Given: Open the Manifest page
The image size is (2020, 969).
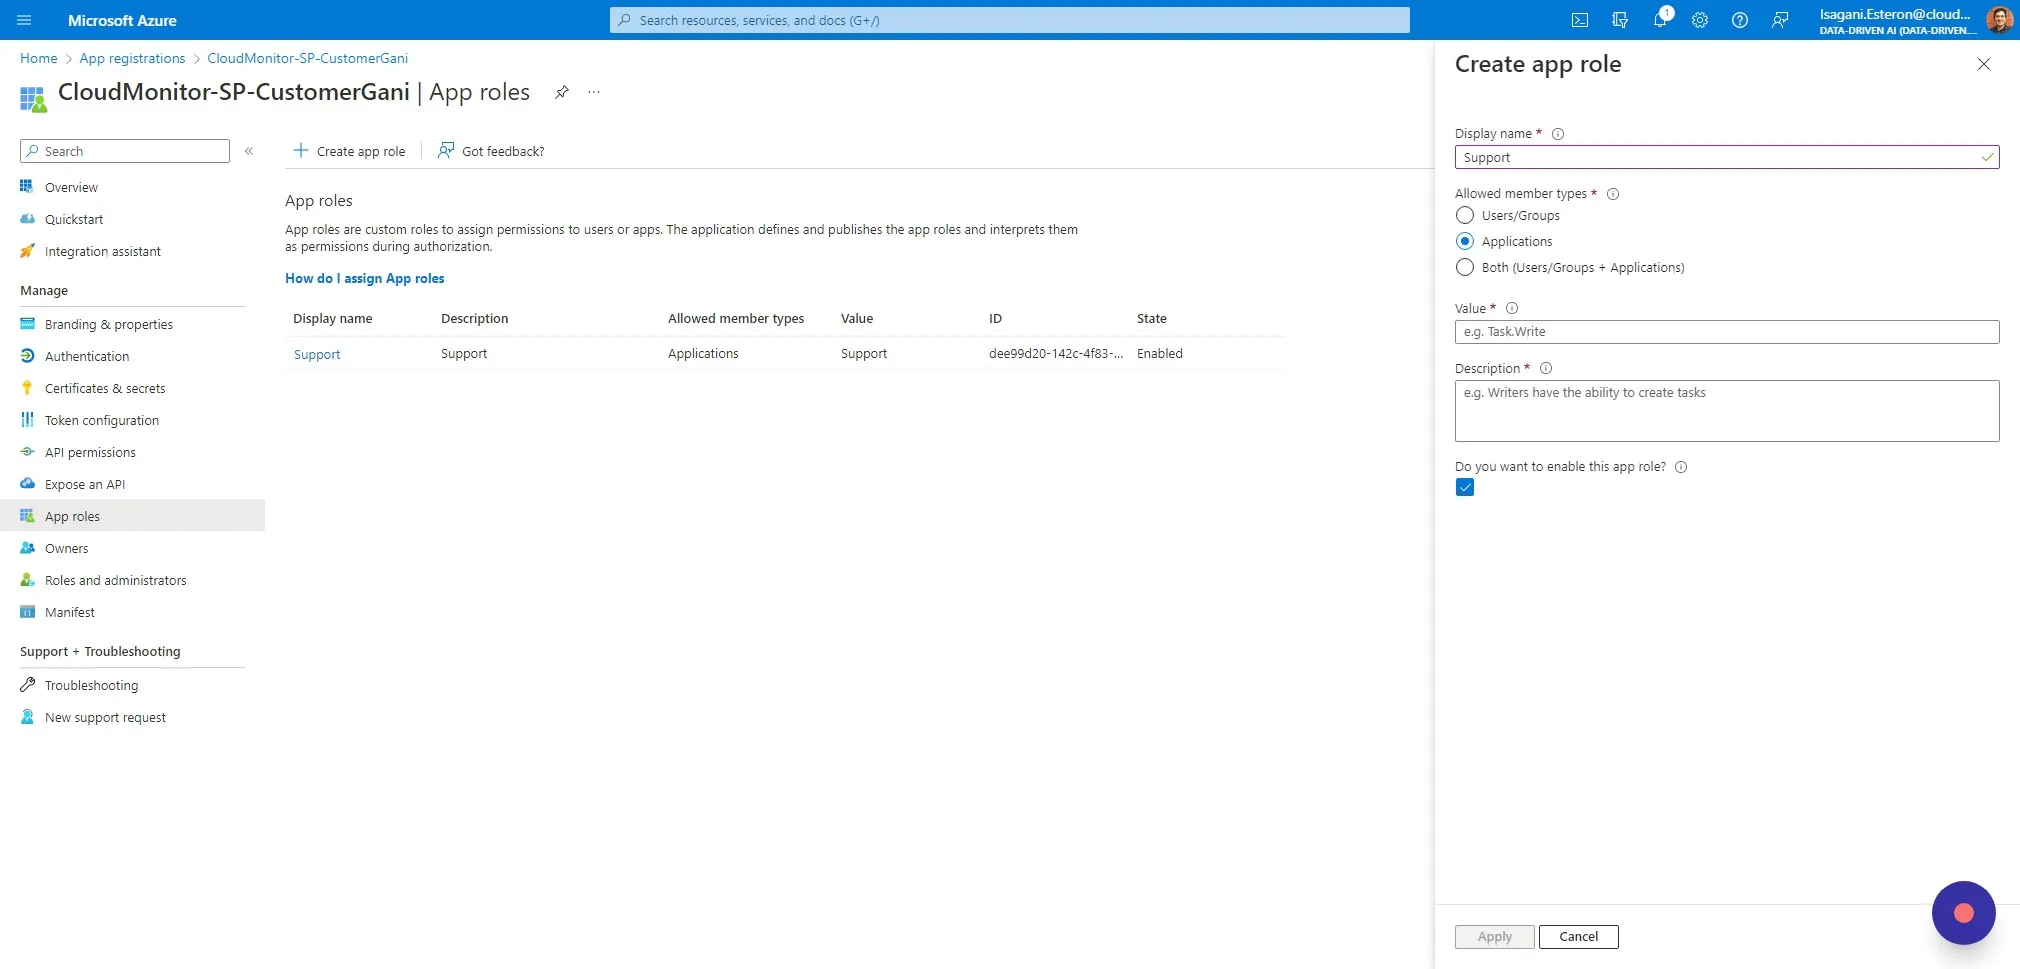Looking at the screenshot, I should (69, 612).
